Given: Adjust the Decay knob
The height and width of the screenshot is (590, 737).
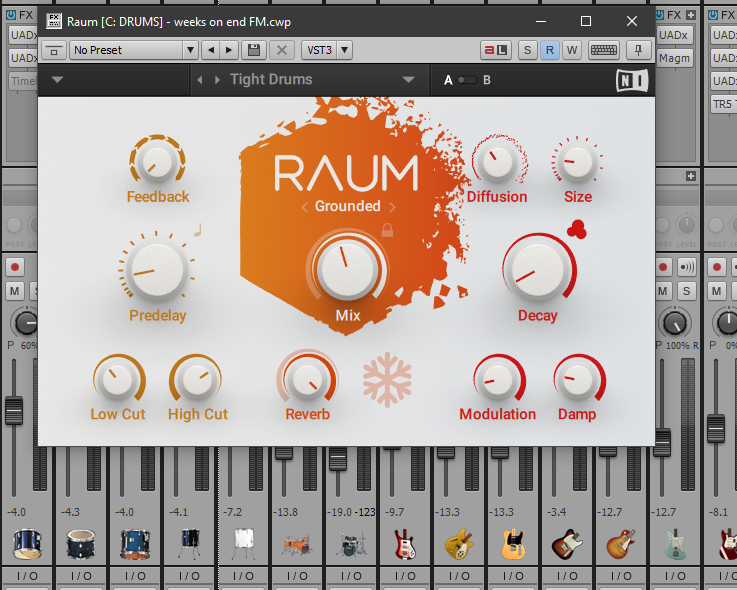Looking at the screenshot, I should [538, 270].
